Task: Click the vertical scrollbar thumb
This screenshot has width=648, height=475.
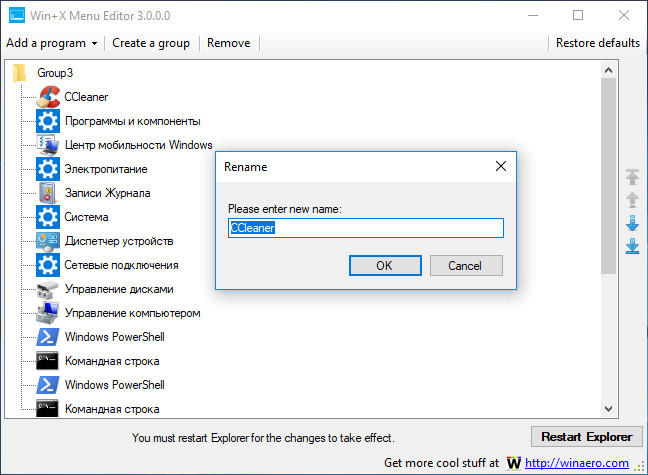Action: [x=608, y=176]
